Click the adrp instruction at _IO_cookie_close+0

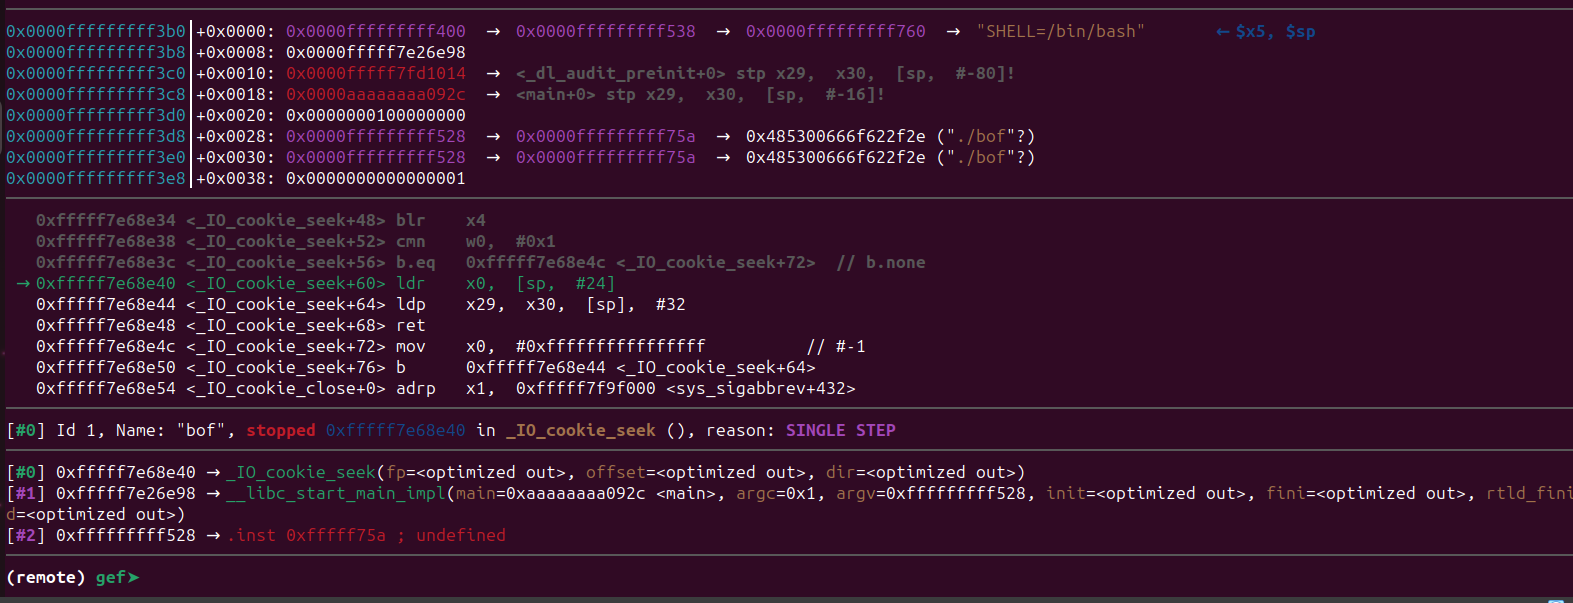(415, 389)
